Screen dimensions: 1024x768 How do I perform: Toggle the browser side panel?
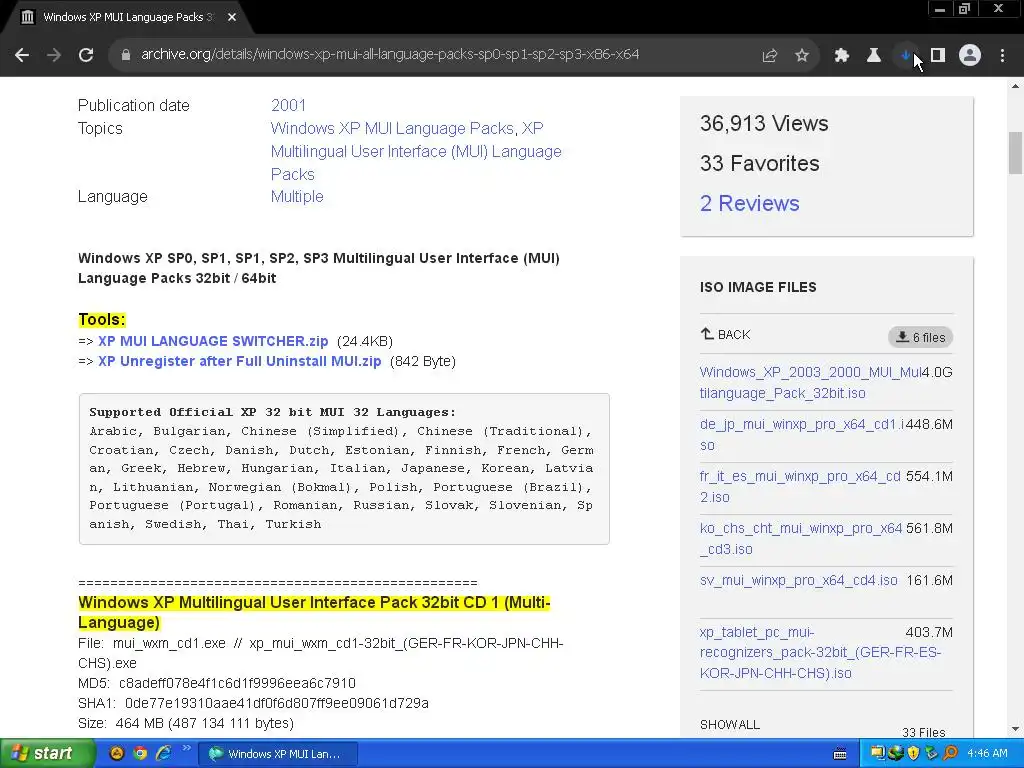pyautogui.click(x=938, y=56)
